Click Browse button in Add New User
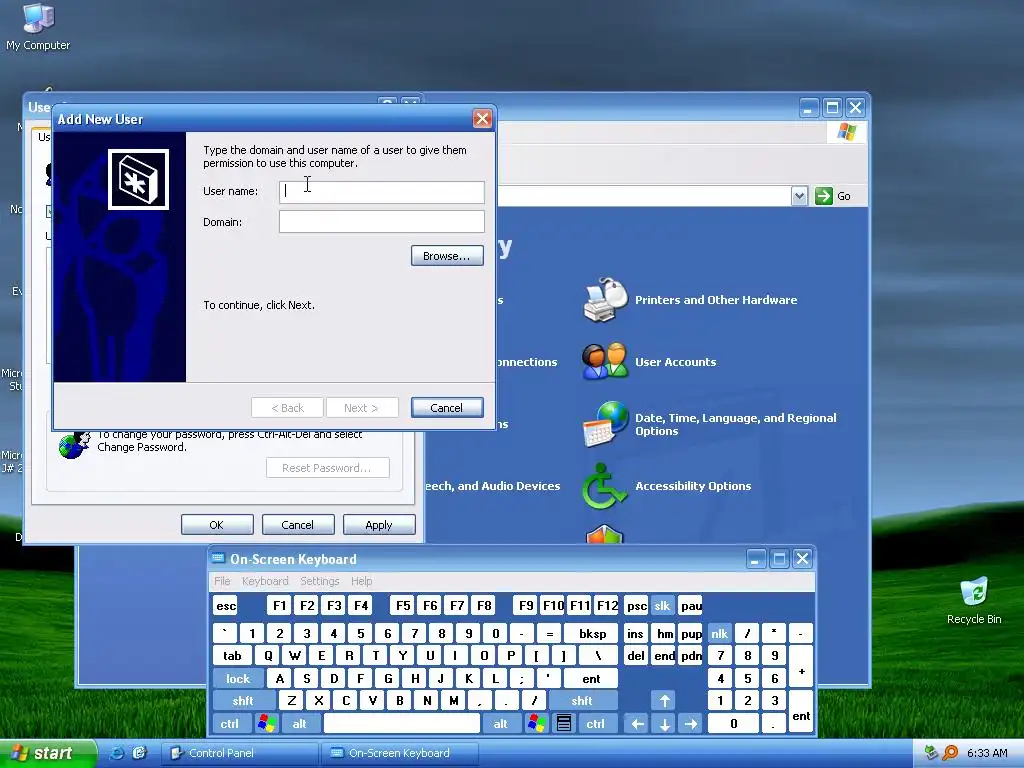The height and width of the screenshot is (768, 1024). [x=447, y=256]
